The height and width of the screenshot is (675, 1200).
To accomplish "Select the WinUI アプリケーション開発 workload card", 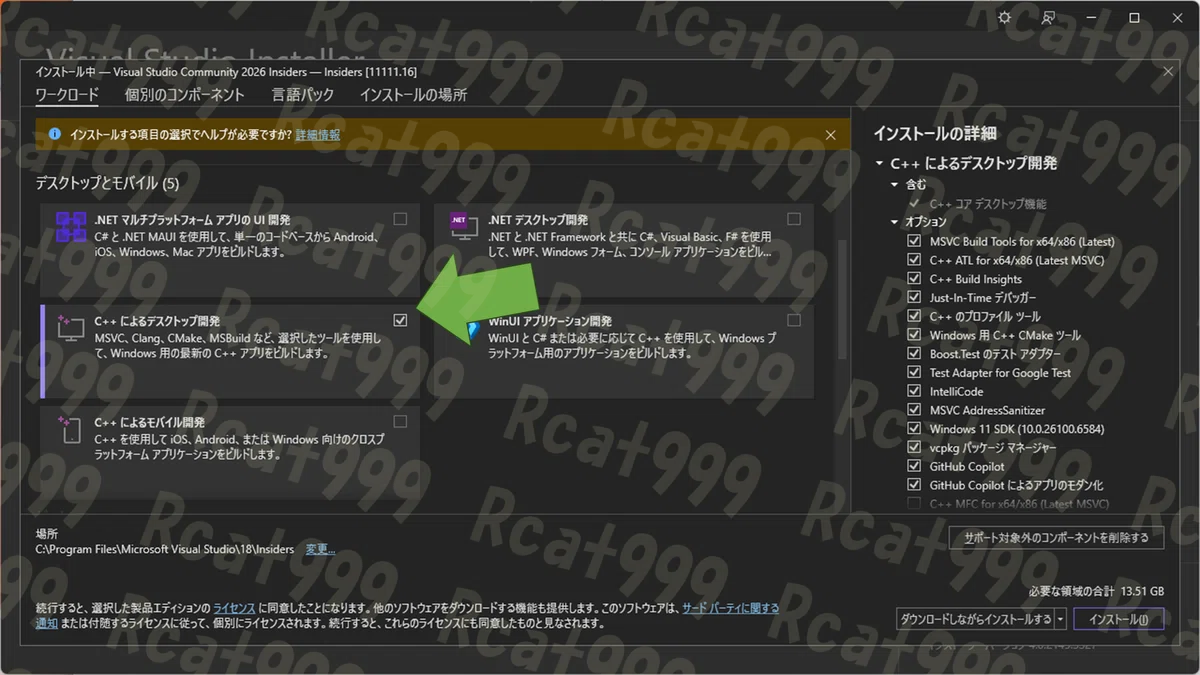I will [624, 351].
